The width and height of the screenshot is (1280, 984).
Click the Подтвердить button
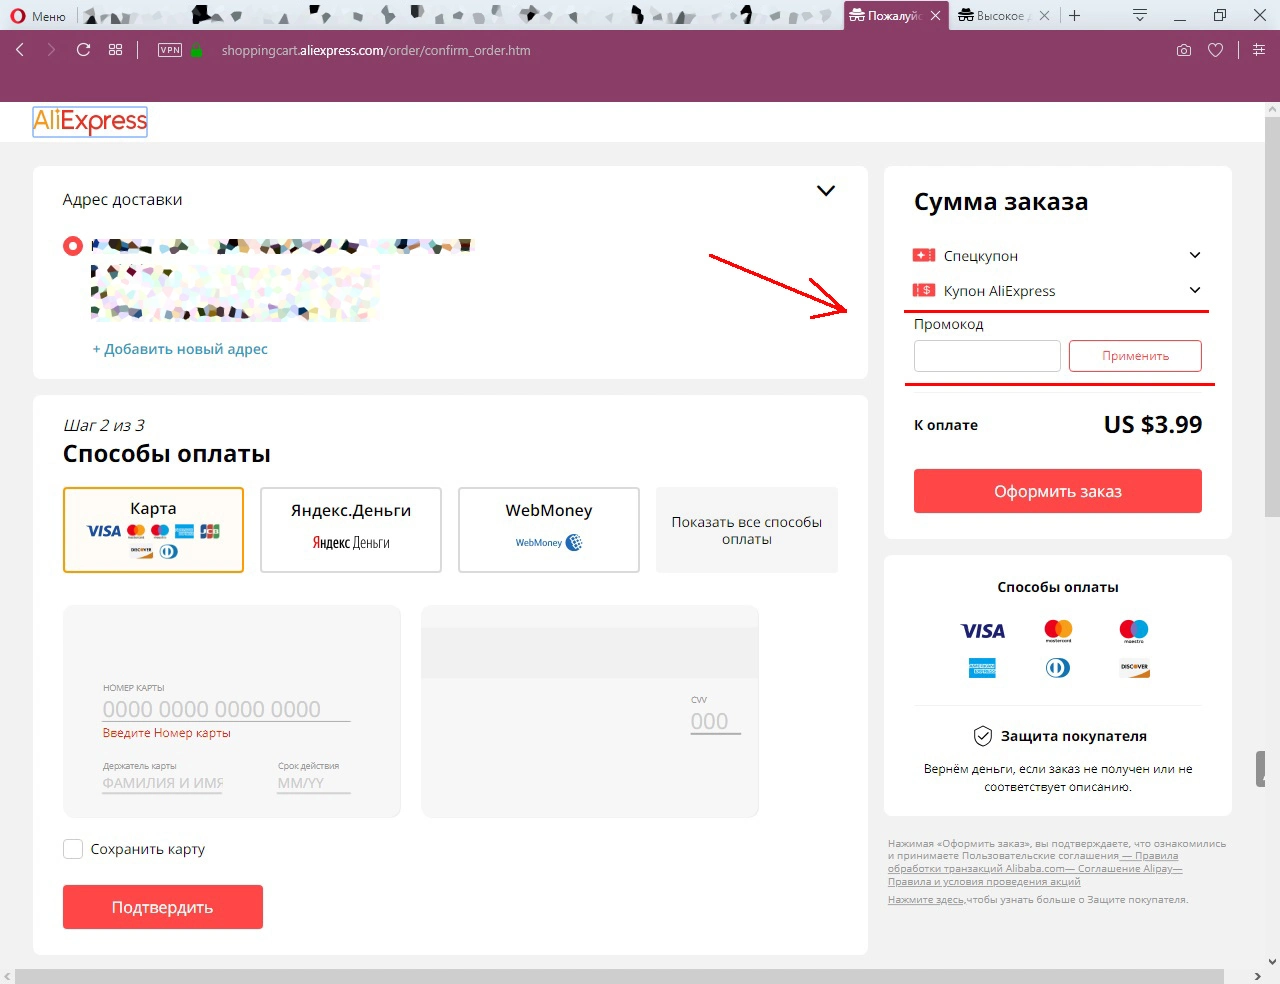(163, 907)
